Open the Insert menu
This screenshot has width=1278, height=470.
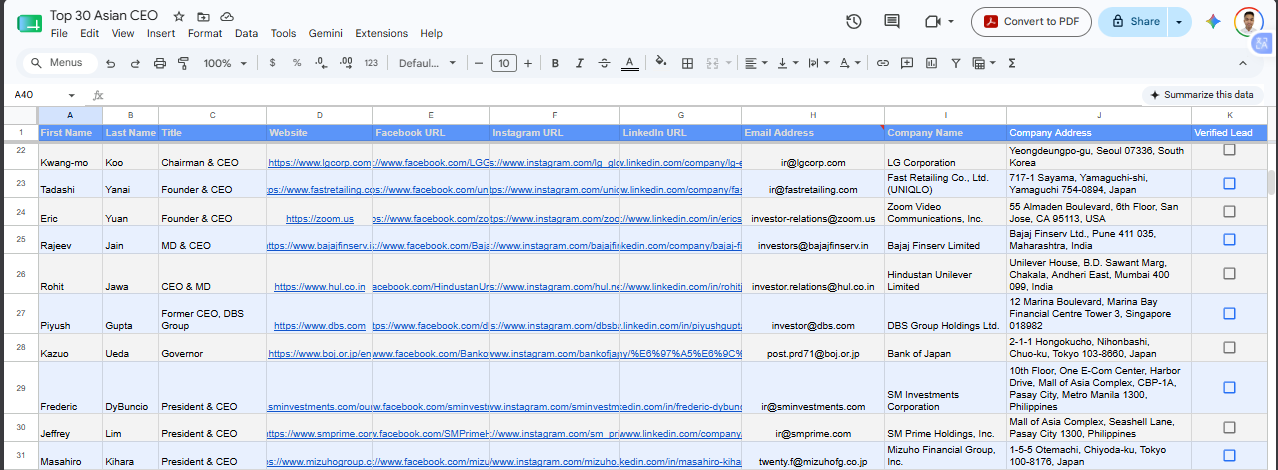point(161,33)
